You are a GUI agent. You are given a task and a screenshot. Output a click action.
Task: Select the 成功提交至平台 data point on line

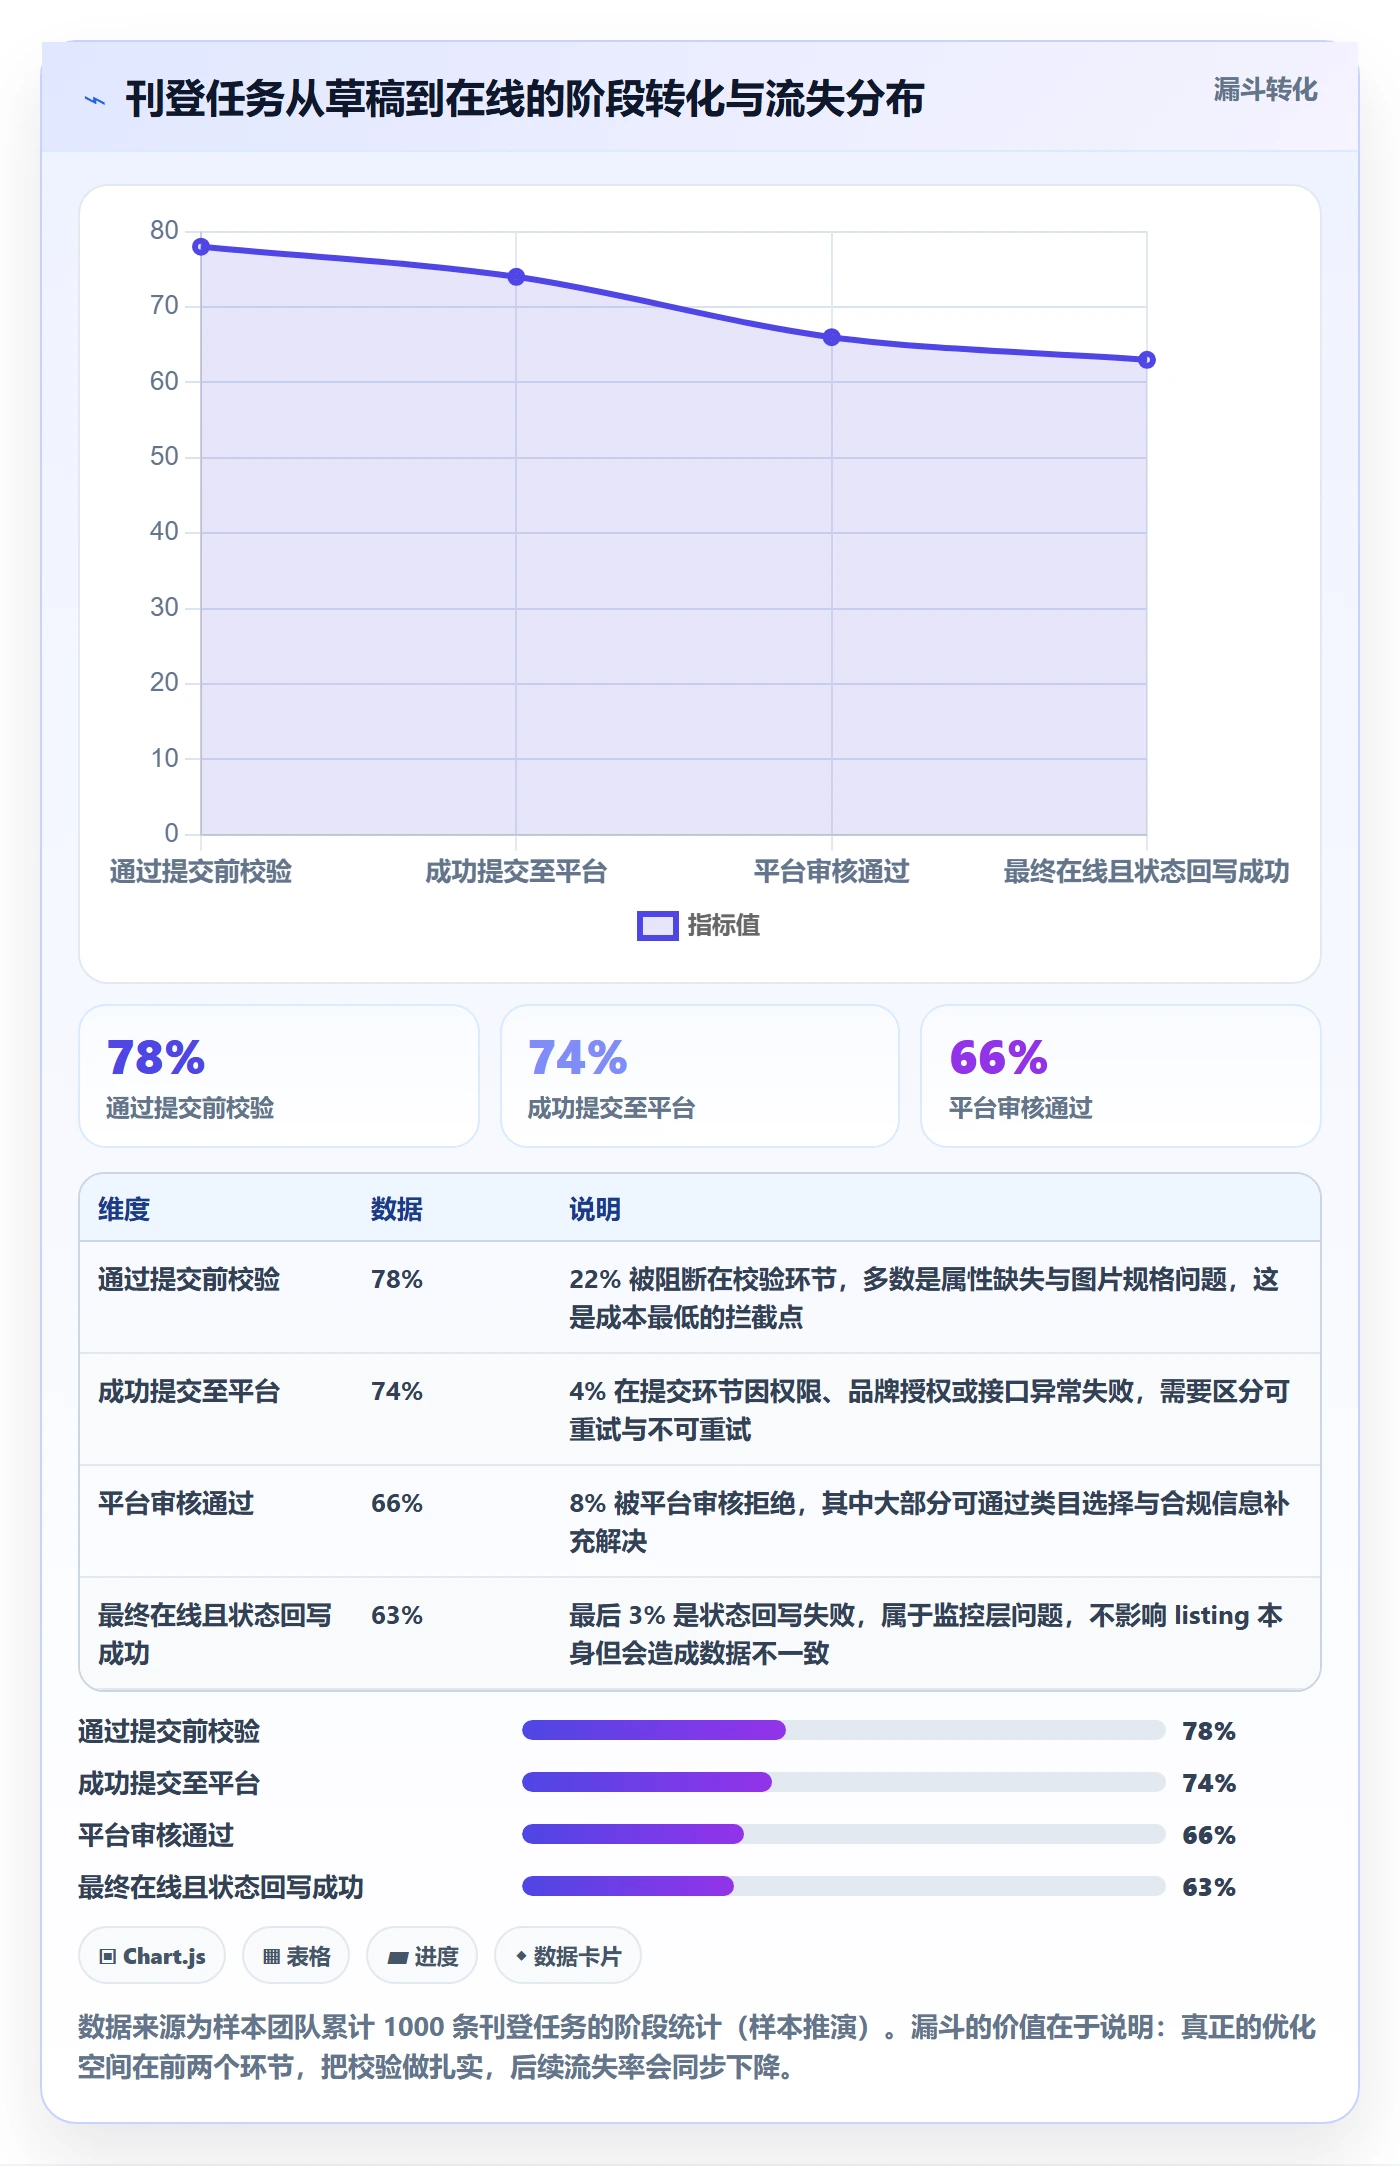click(516, 277)
